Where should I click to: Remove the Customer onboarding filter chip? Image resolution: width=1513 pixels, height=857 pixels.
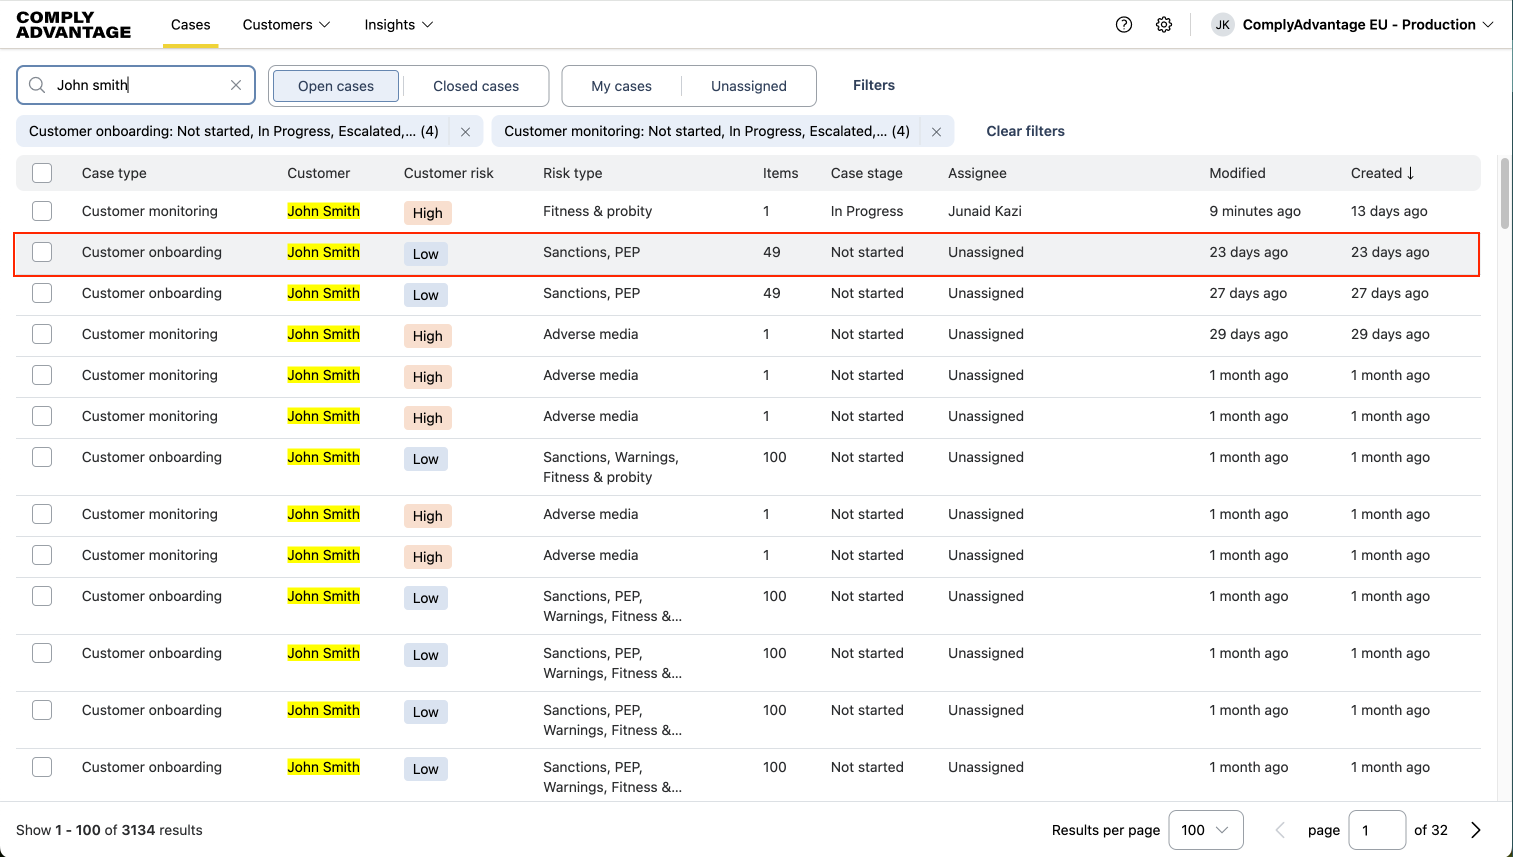(x=465, y=132)
